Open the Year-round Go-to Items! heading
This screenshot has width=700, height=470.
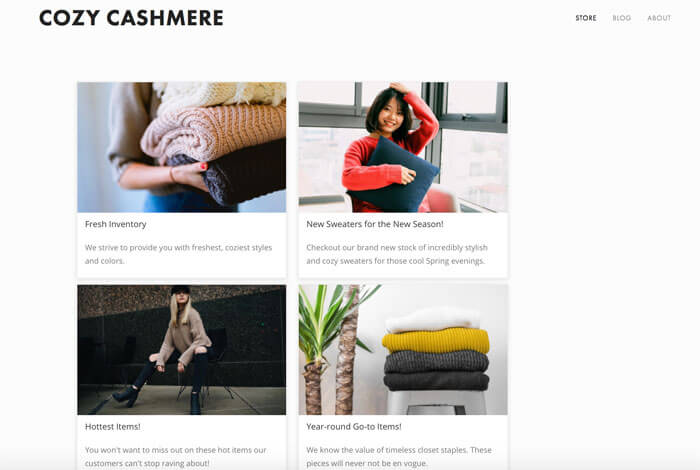(x=354, y=427)
